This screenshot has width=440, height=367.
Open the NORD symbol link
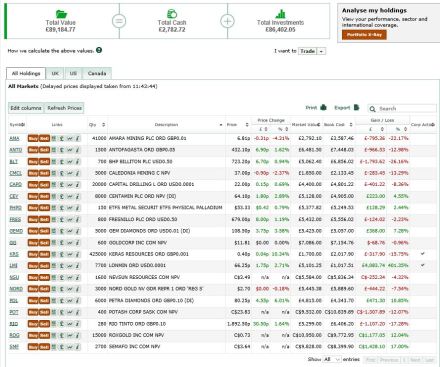[16, 289]
